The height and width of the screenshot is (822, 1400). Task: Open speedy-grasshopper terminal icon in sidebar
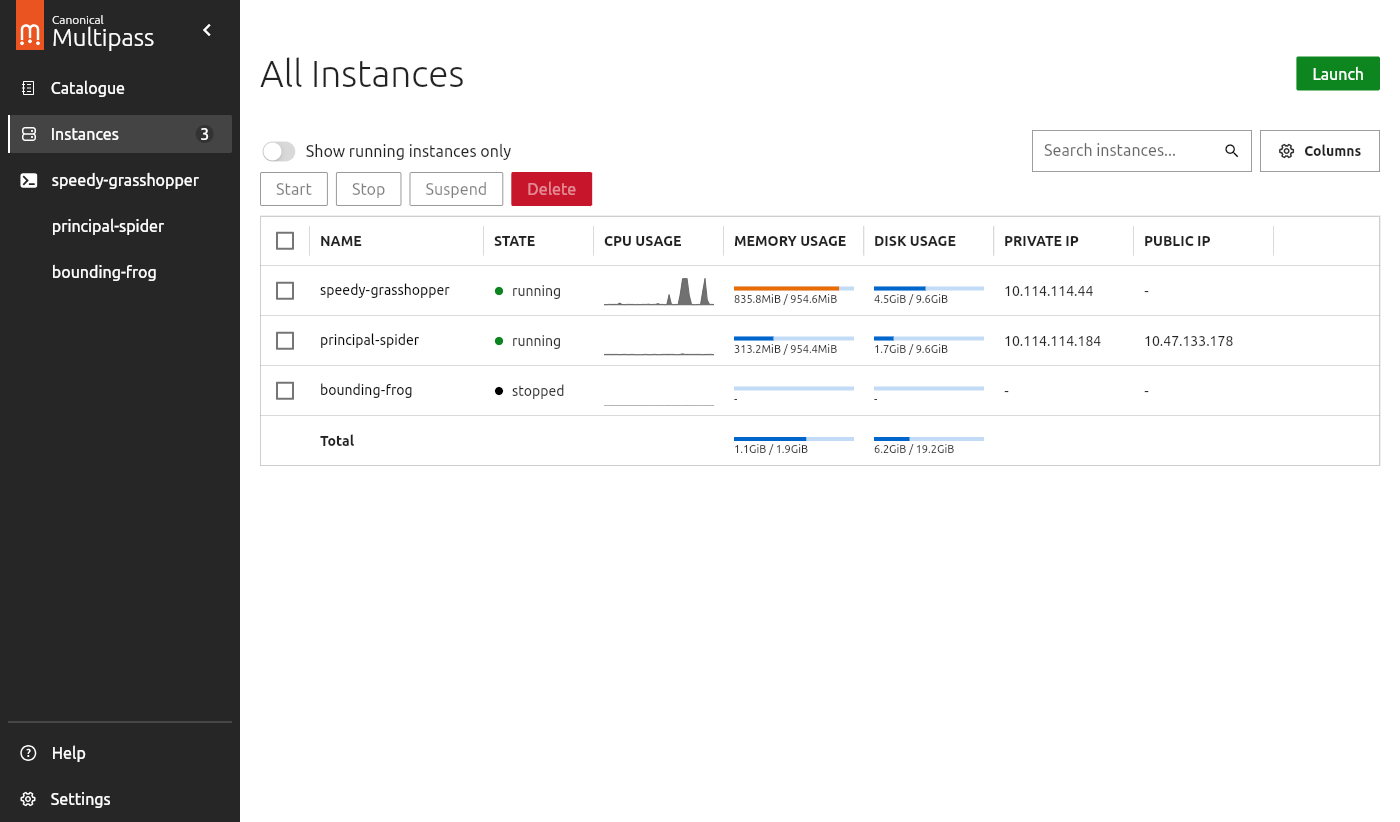[x=29, y=181]
